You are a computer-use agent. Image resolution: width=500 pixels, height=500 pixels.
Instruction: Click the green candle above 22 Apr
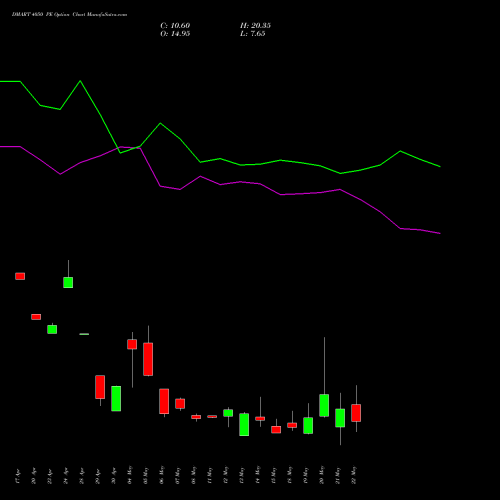pyautogui.click(x=52, y=329)
